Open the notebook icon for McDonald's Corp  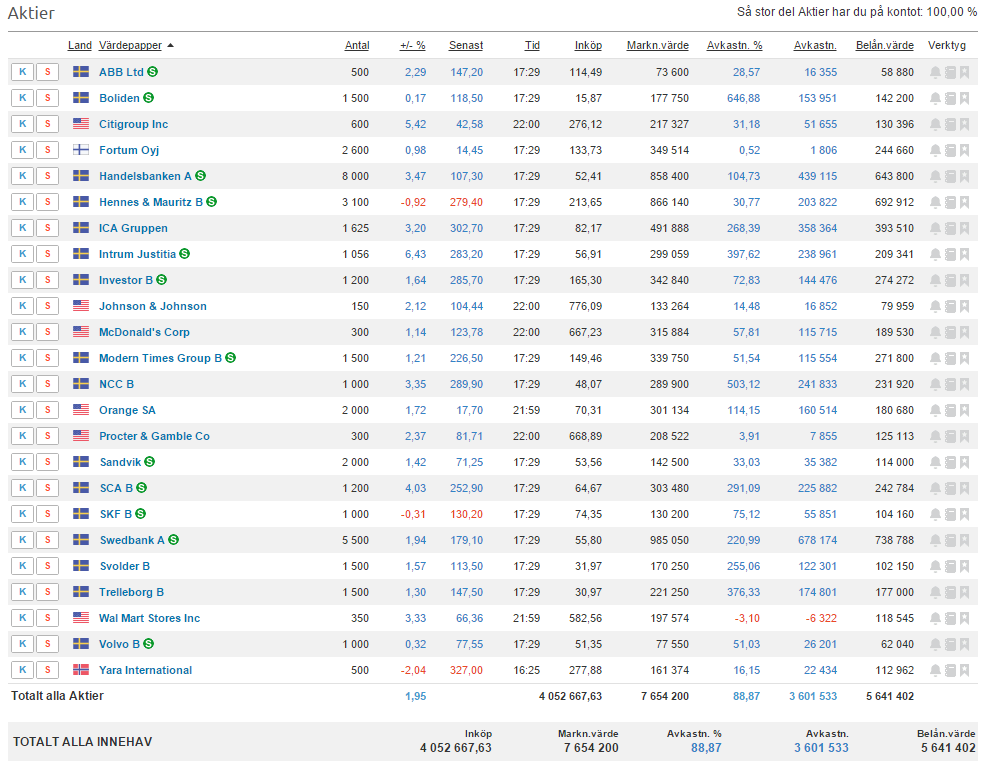coord(950,332)
